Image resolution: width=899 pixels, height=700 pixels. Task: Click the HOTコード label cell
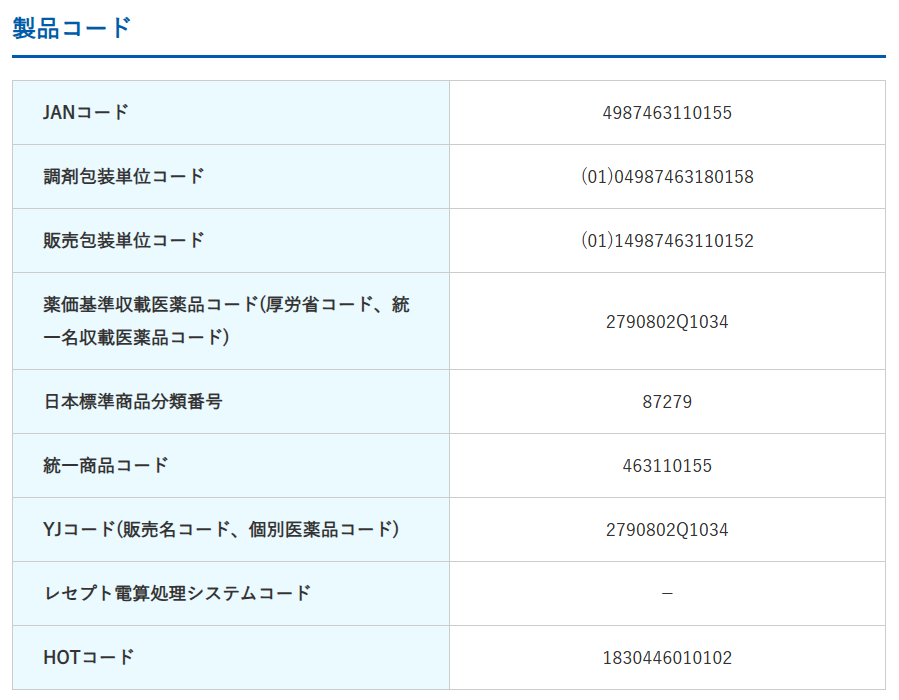click(88, 657)
